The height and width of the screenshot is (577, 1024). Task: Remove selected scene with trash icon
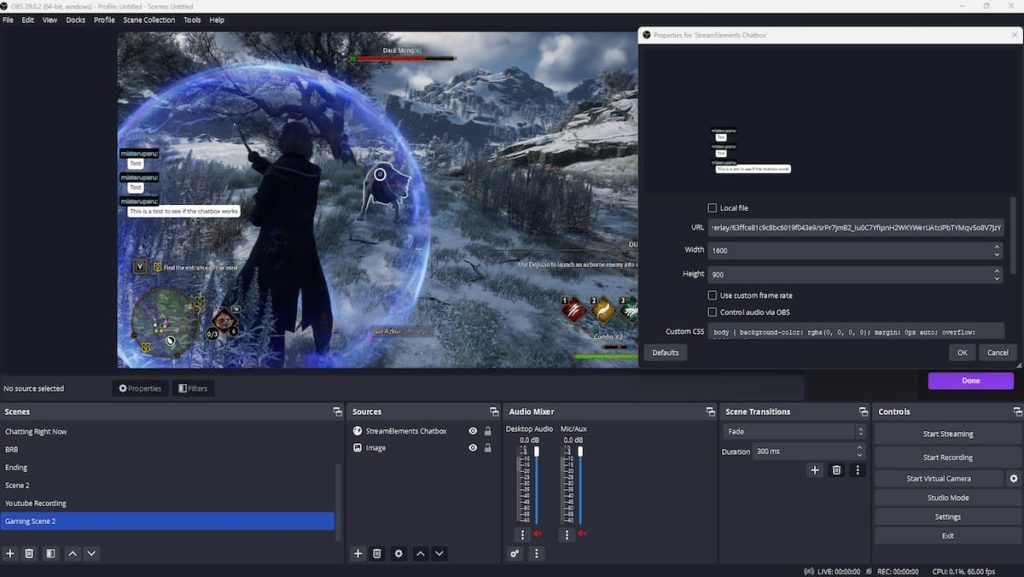click(29, 554)
